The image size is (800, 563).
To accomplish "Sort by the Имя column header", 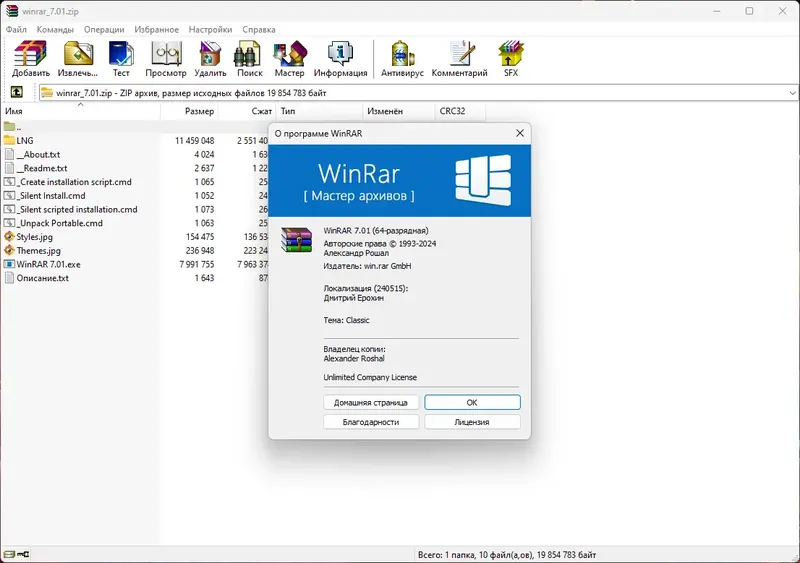I will pyautogui.click(x=81, y=111).
